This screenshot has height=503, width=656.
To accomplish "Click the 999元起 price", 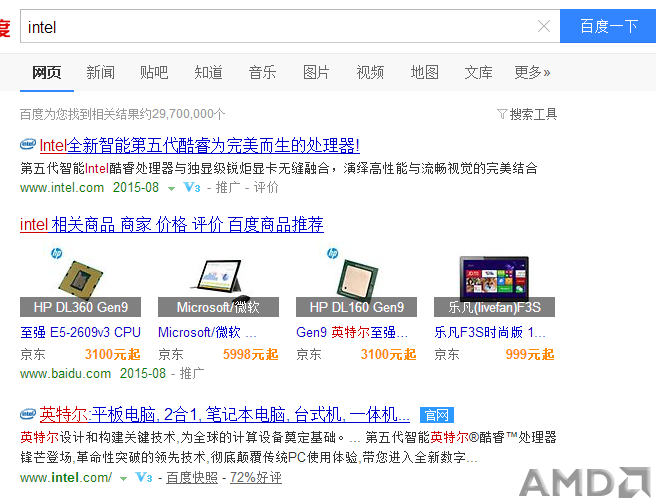I will point(530,354).
